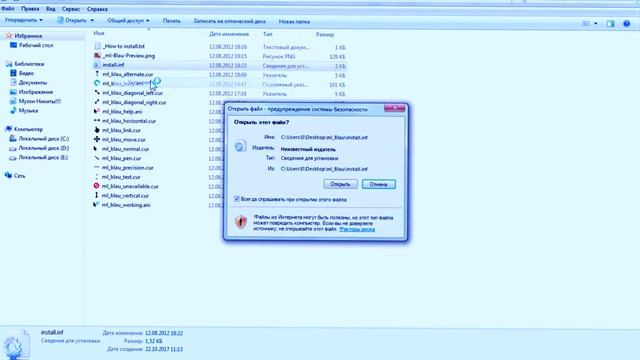Open the _How to install.txt file icon
Image resolution: width=640 pixels, height=360 pixels.
click(x=97, y=46)
